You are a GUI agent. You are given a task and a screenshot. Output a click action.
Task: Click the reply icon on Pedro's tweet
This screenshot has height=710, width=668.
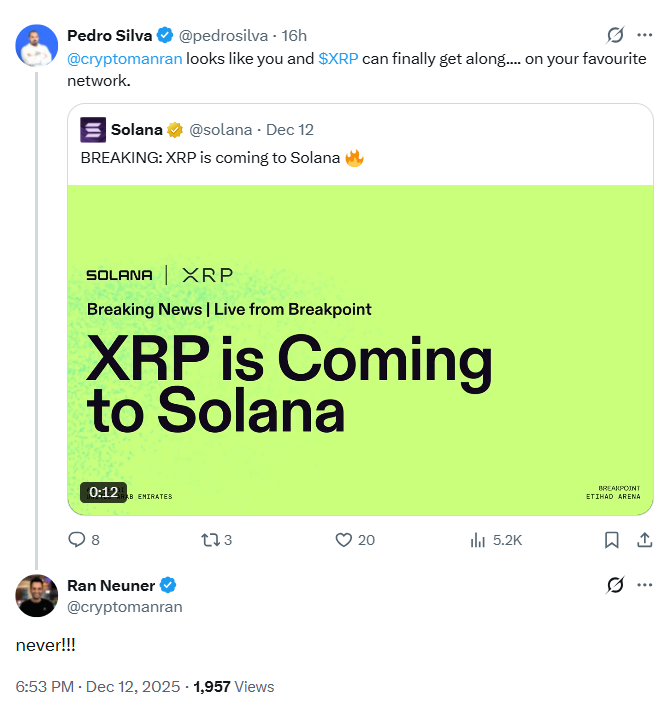(x=77, y=540)
